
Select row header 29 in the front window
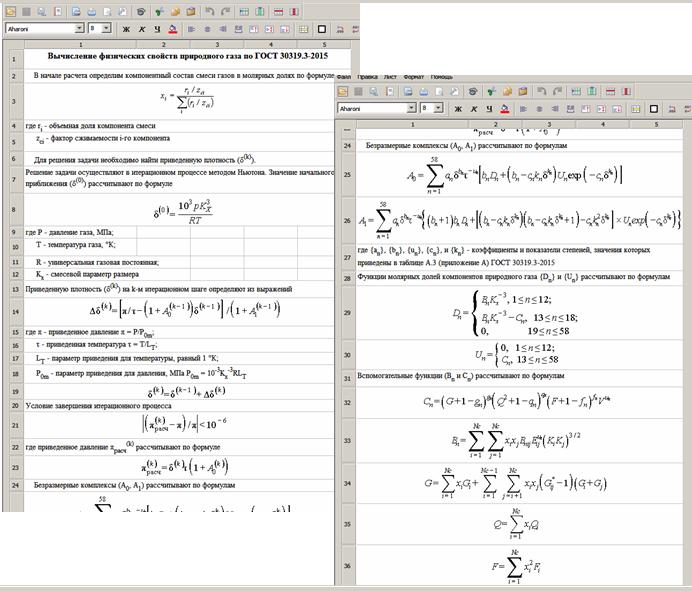tap(346, 314)
